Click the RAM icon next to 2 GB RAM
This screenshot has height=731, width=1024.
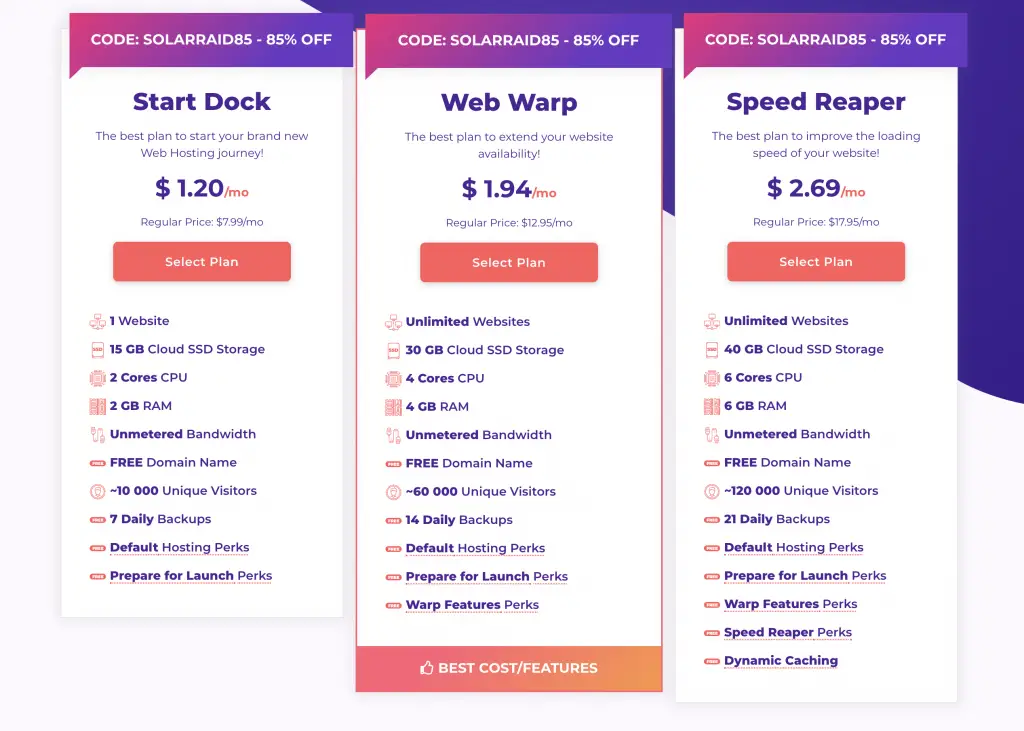[97, 406]
